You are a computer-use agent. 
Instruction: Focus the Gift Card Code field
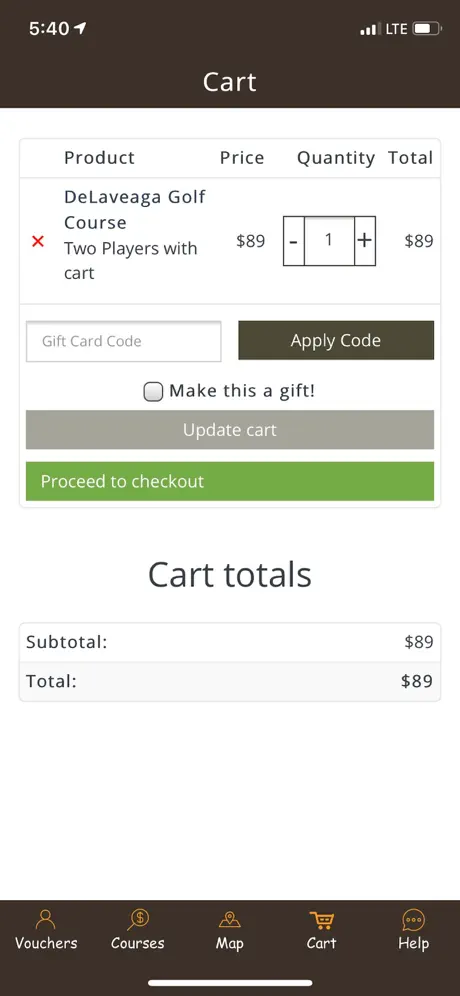click(124, 341)
